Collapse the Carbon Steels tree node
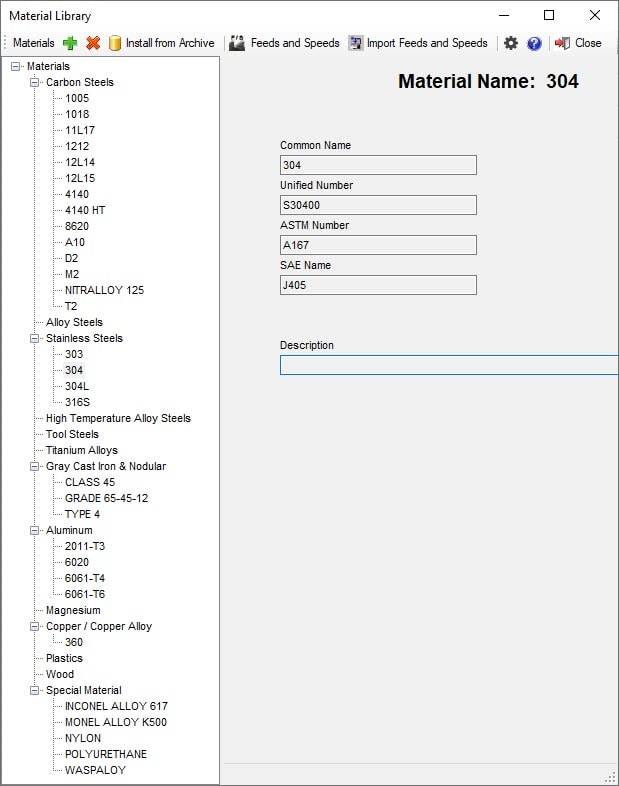This screenshot has height=786, width=619. point(35,82)
